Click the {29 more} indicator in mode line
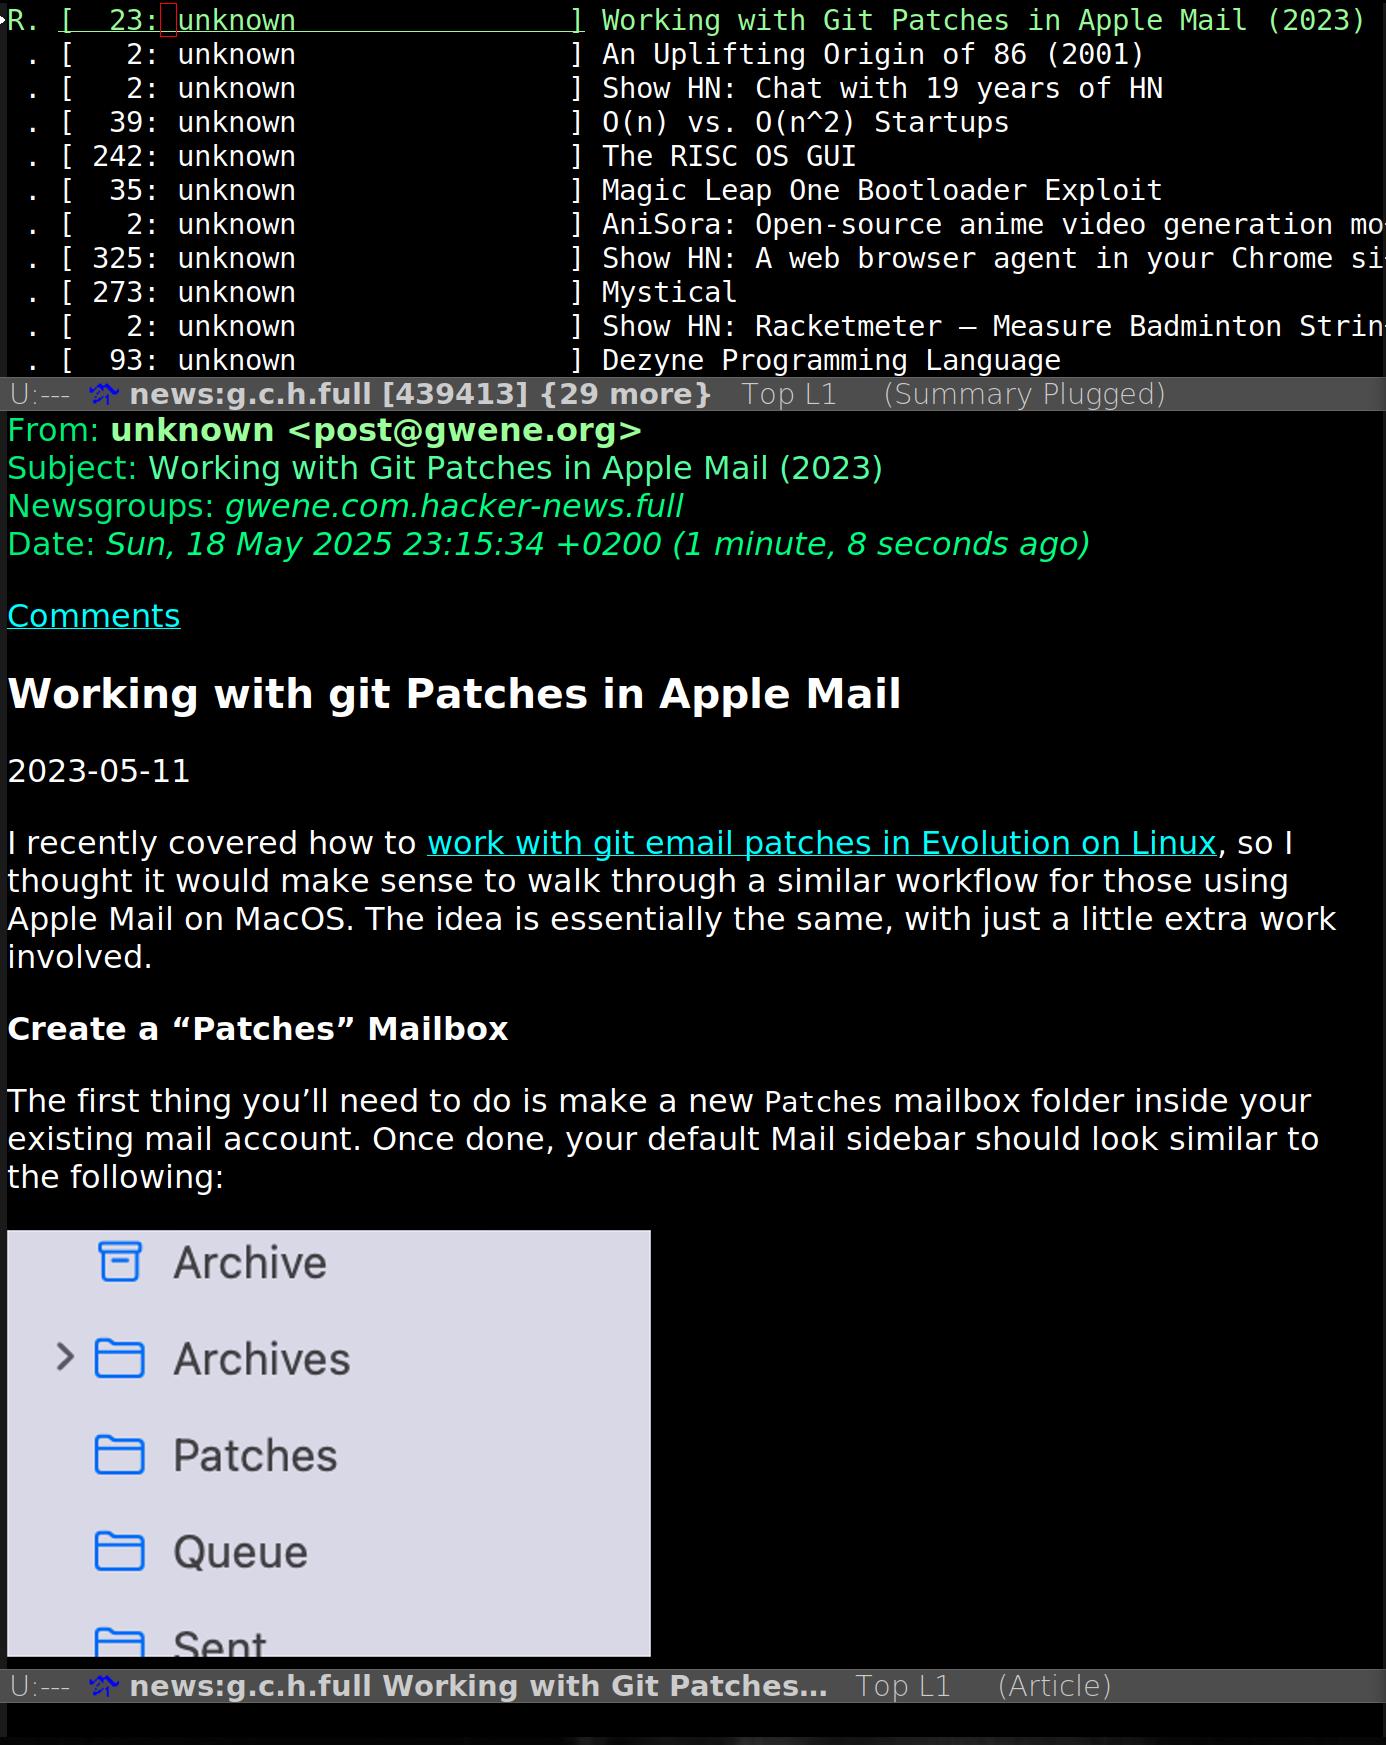 625,394
